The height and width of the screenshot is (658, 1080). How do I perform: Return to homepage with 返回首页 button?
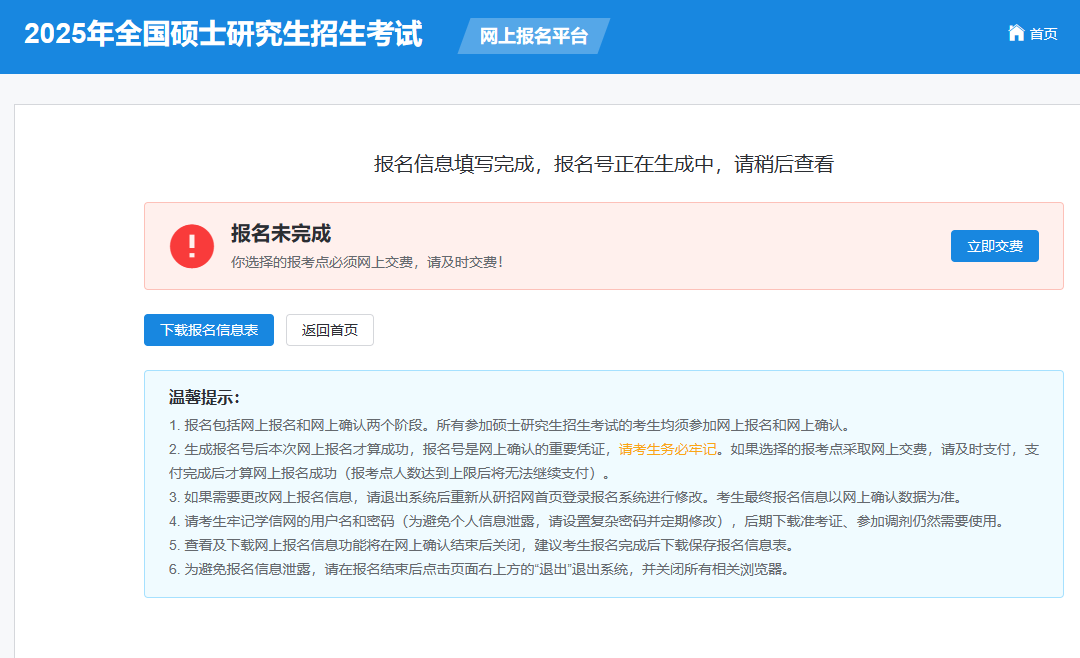pyautogui.click(x=330, y=330)
